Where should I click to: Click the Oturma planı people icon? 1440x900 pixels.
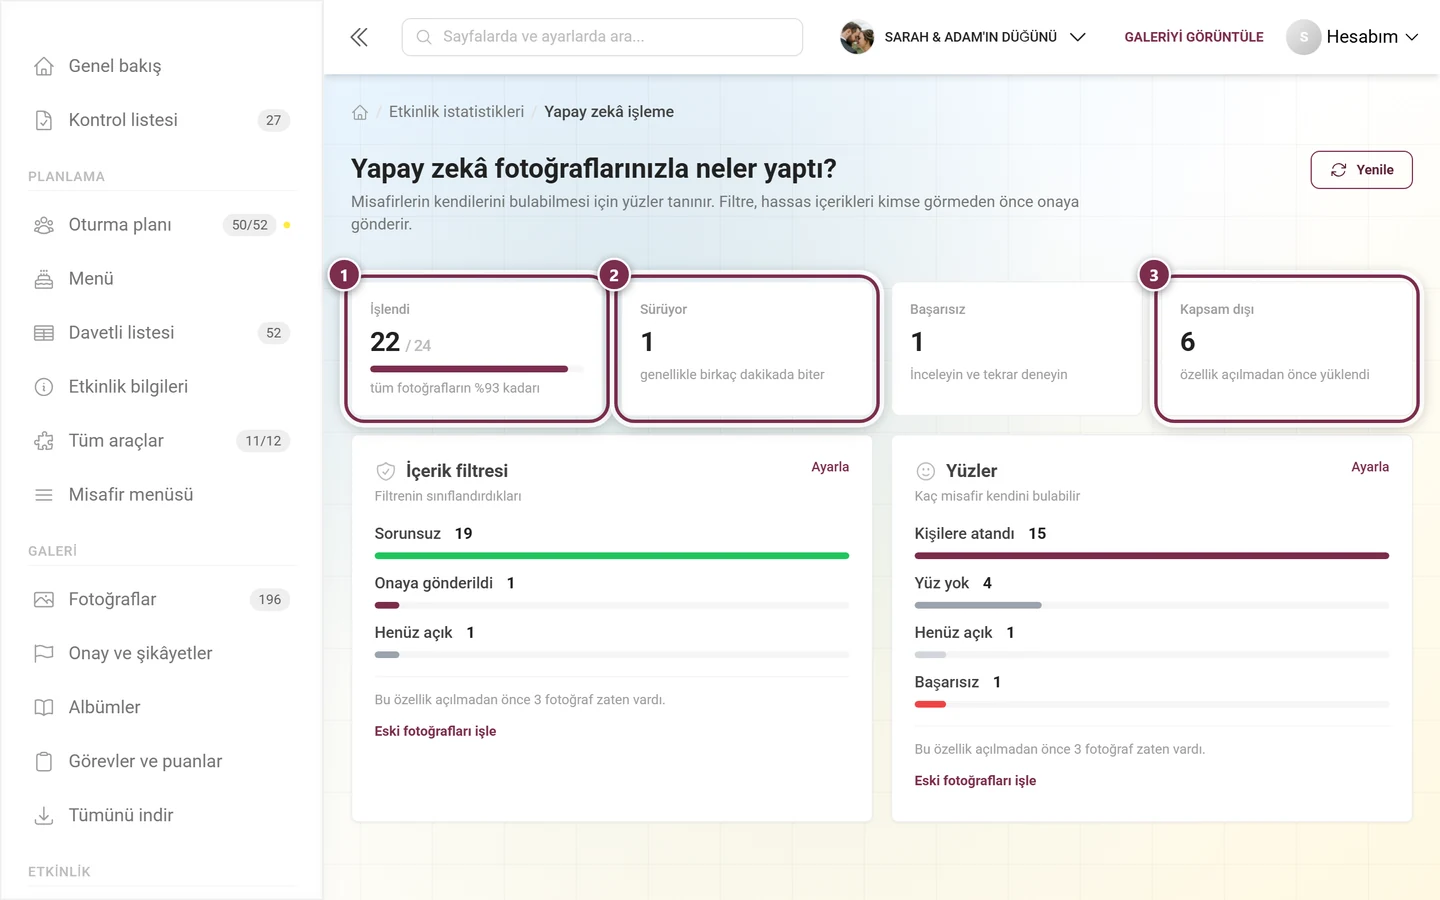44,225
